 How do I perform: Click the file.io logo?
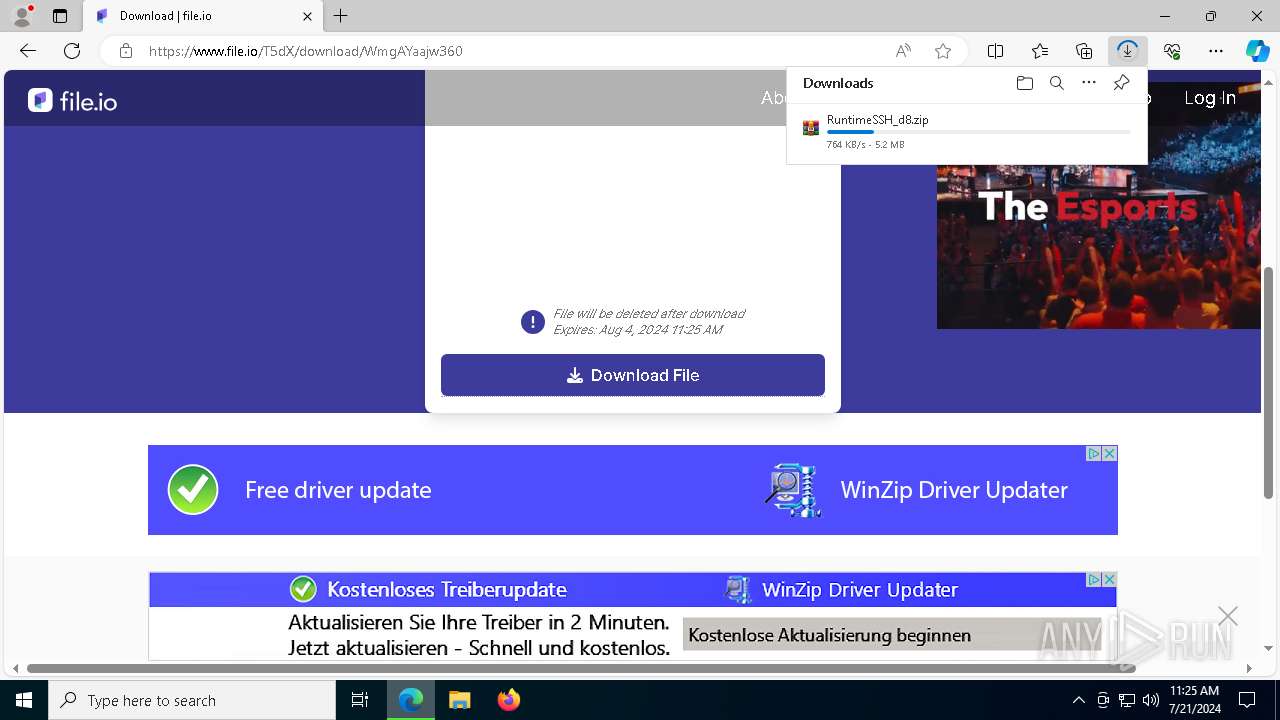click(x=72, y=100)
